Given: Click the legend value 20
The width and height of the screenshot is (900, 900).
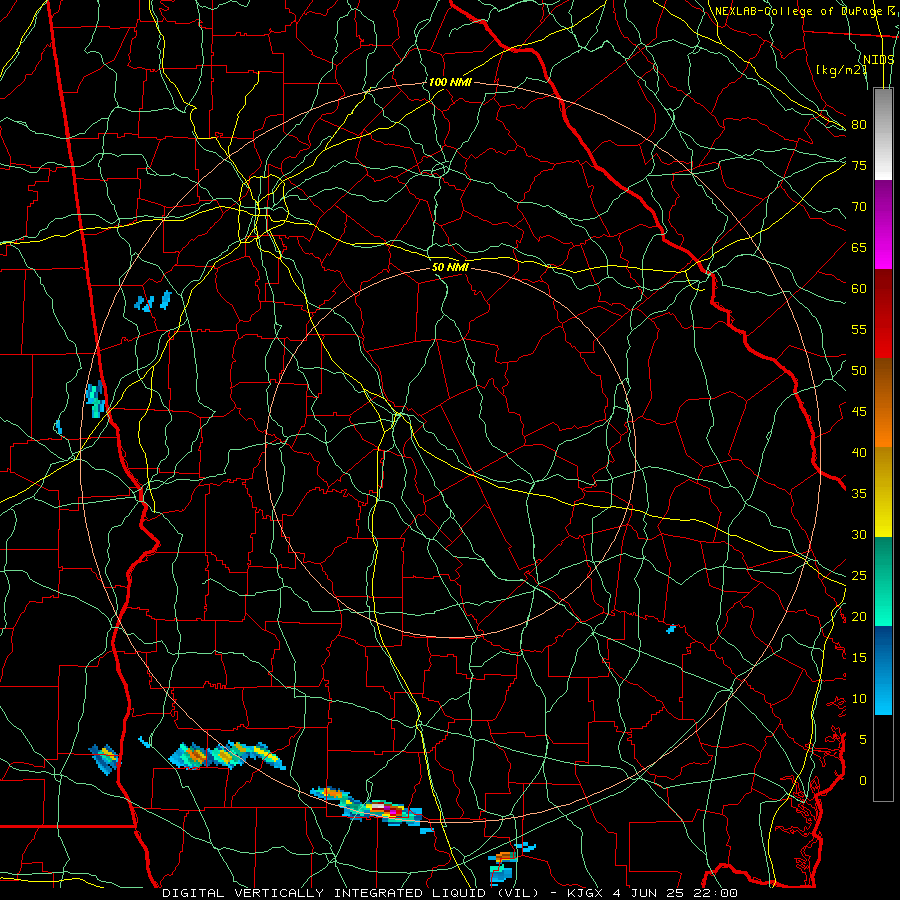Looking at the screenshot, I should coord(859,616).
